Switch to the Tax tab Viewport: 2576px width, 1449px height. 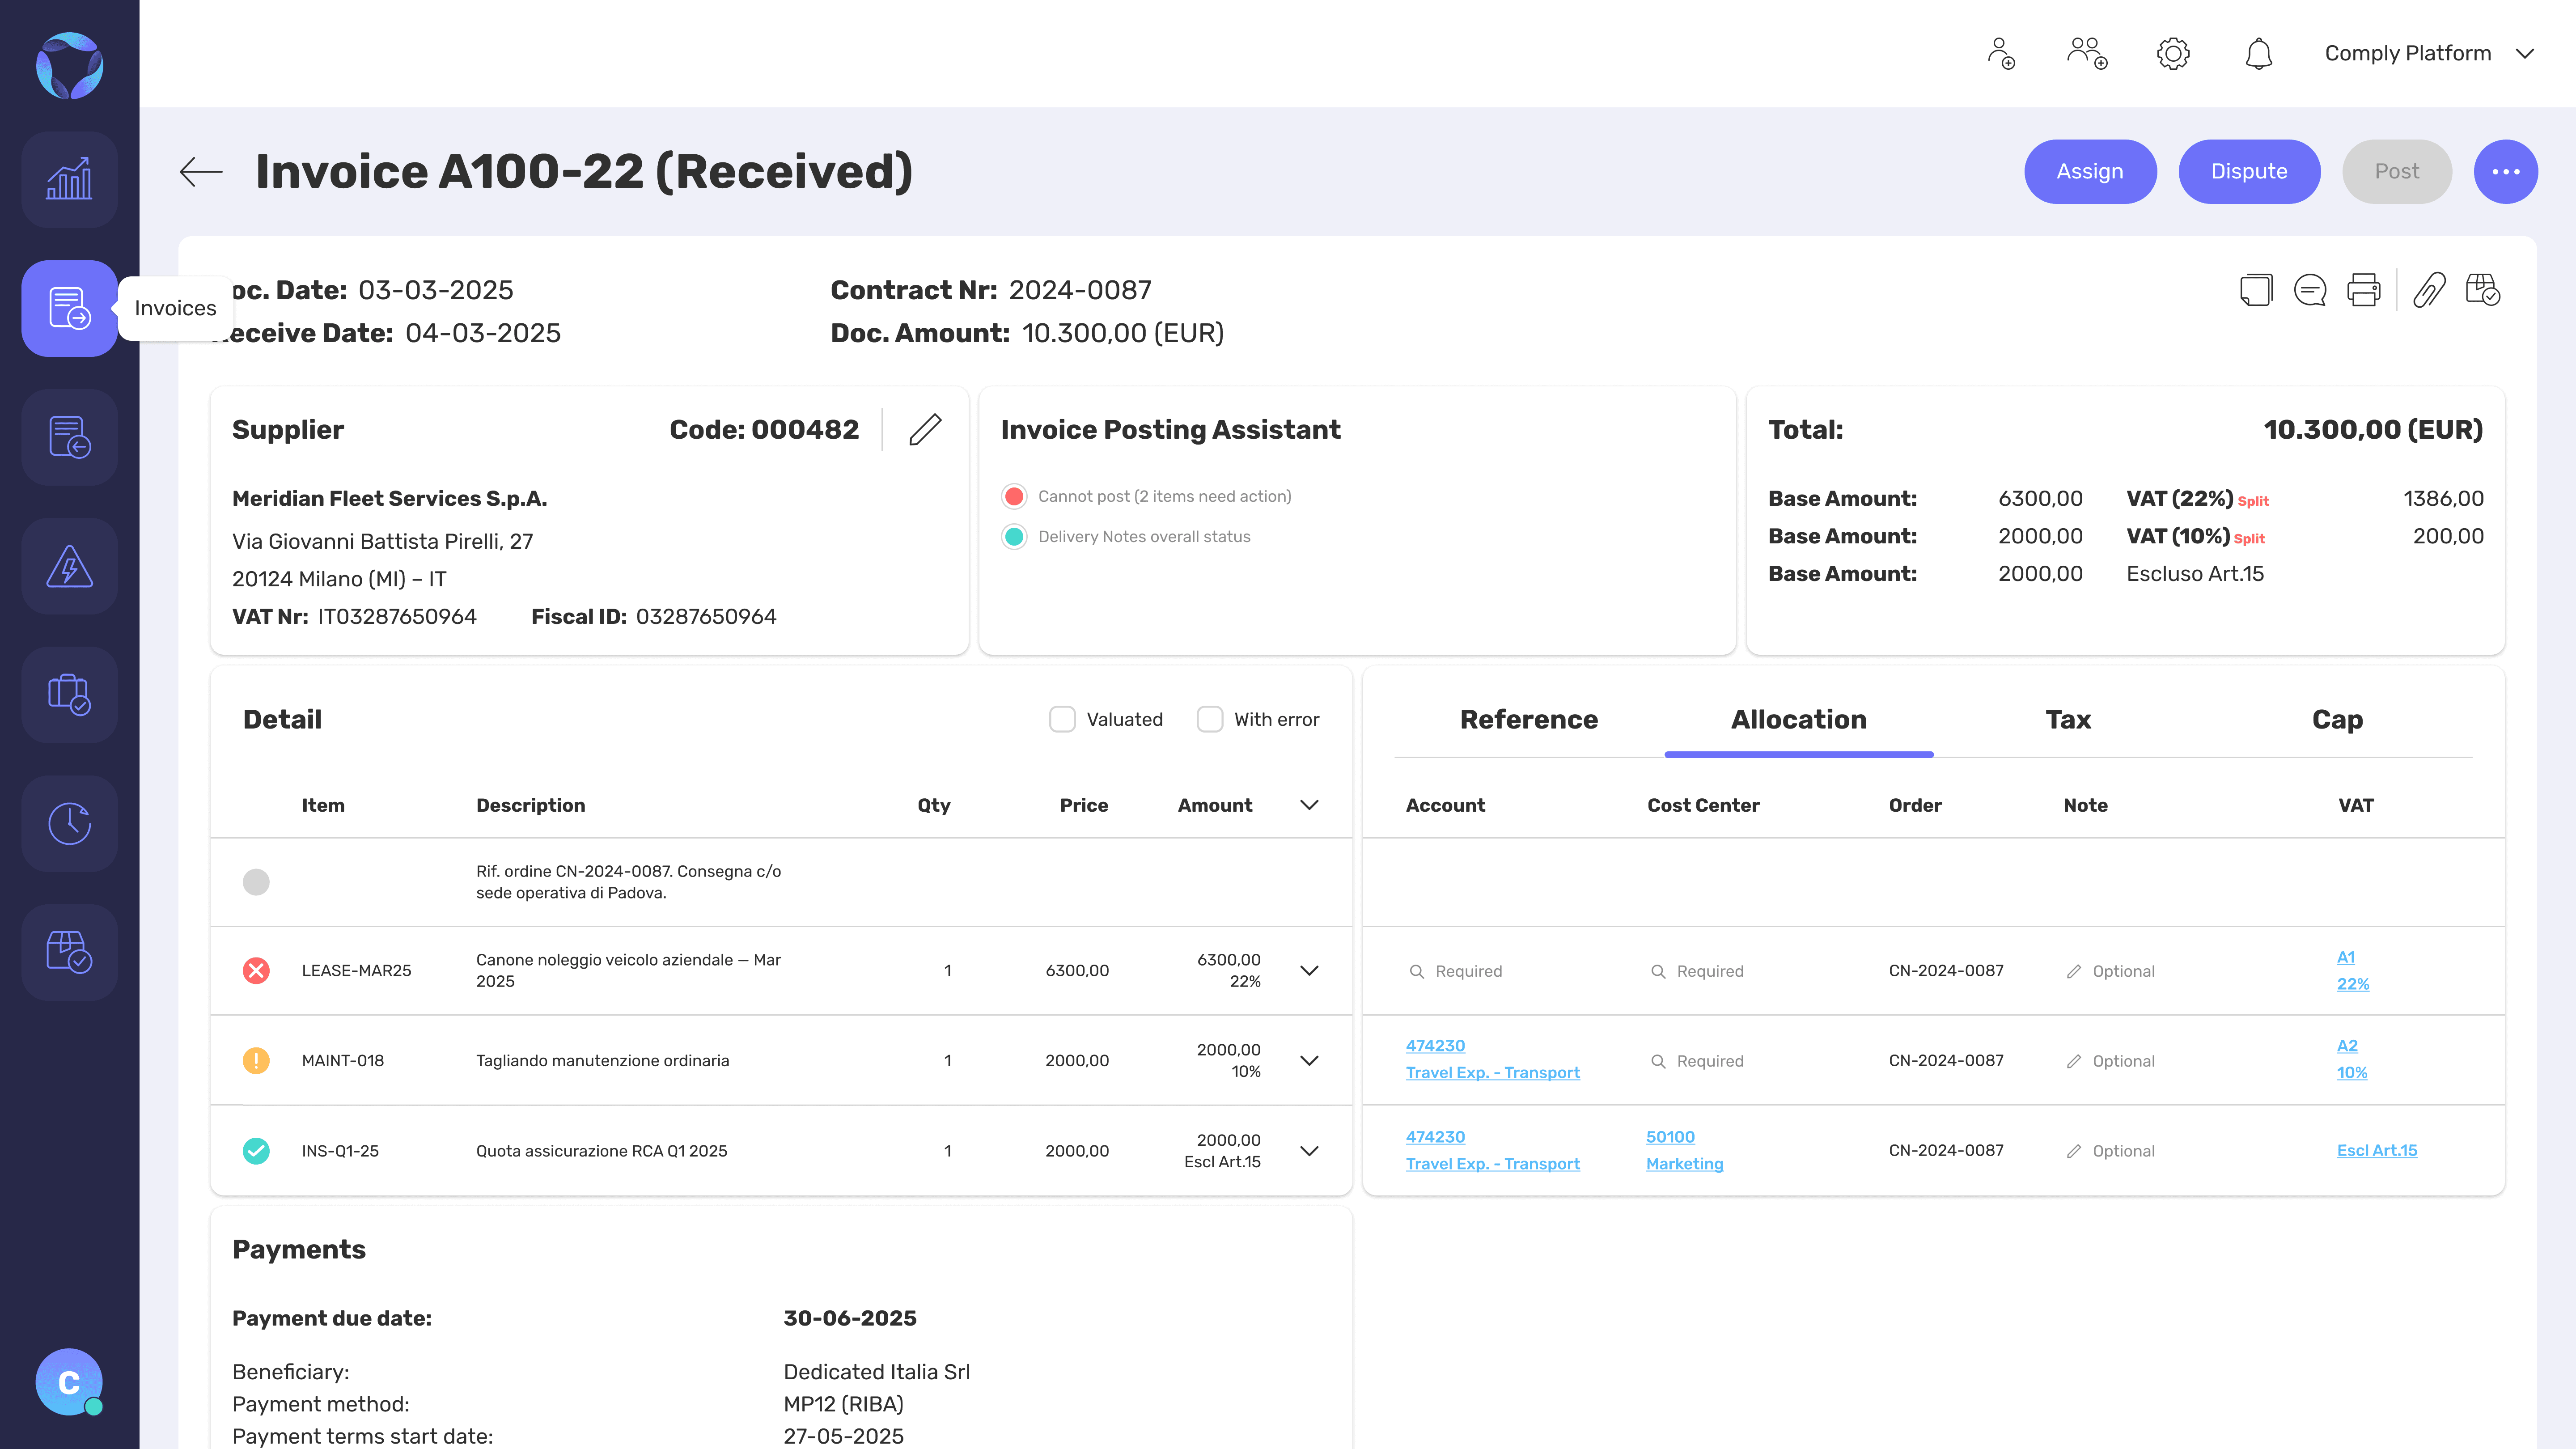(2068, 719)
